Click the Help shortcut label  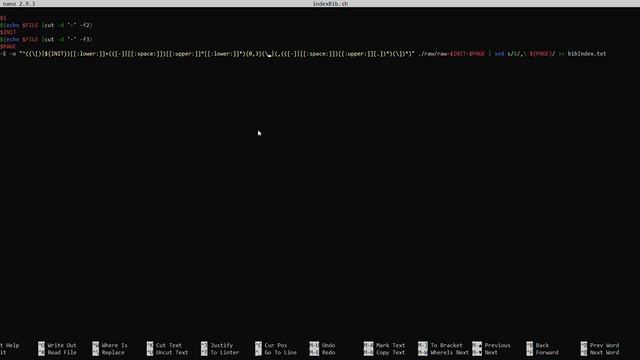pos(12,345)
